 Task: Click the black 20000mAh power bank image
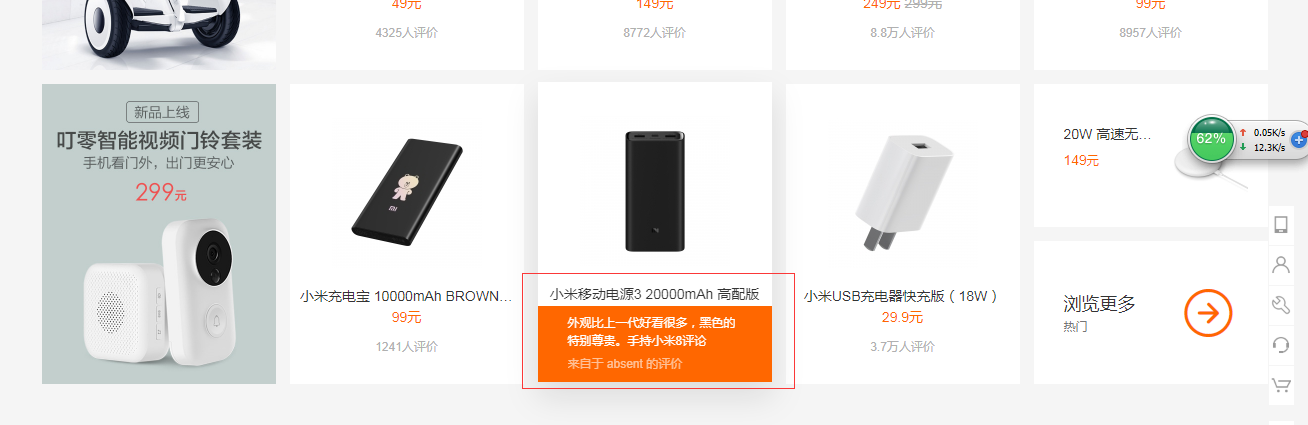655,191
